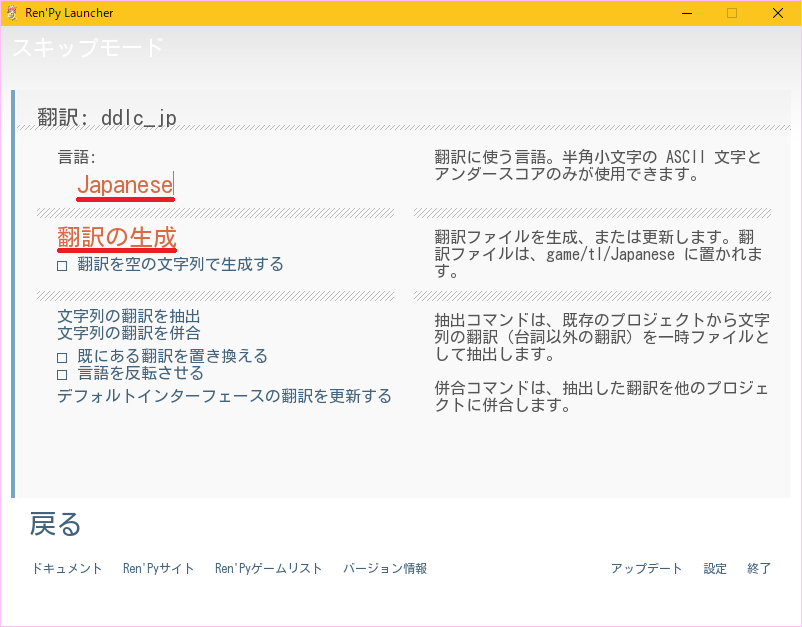
Task: Open 設定 preferences
Action: (715, 568)
